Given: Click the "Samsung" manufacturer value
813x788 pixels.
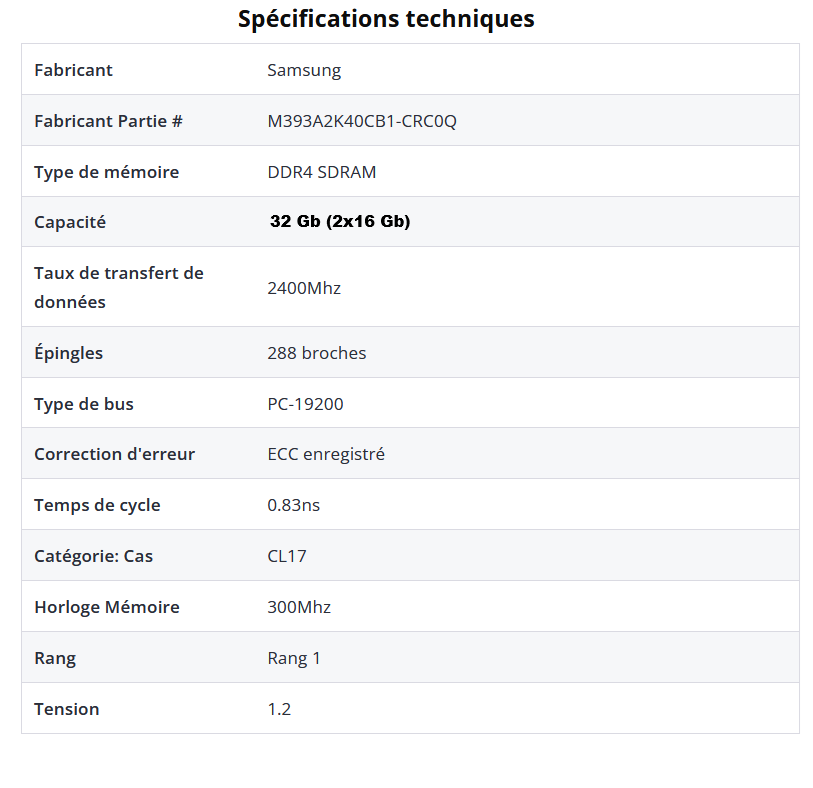Looking at the screenshot, I should (x=304, y=71).
